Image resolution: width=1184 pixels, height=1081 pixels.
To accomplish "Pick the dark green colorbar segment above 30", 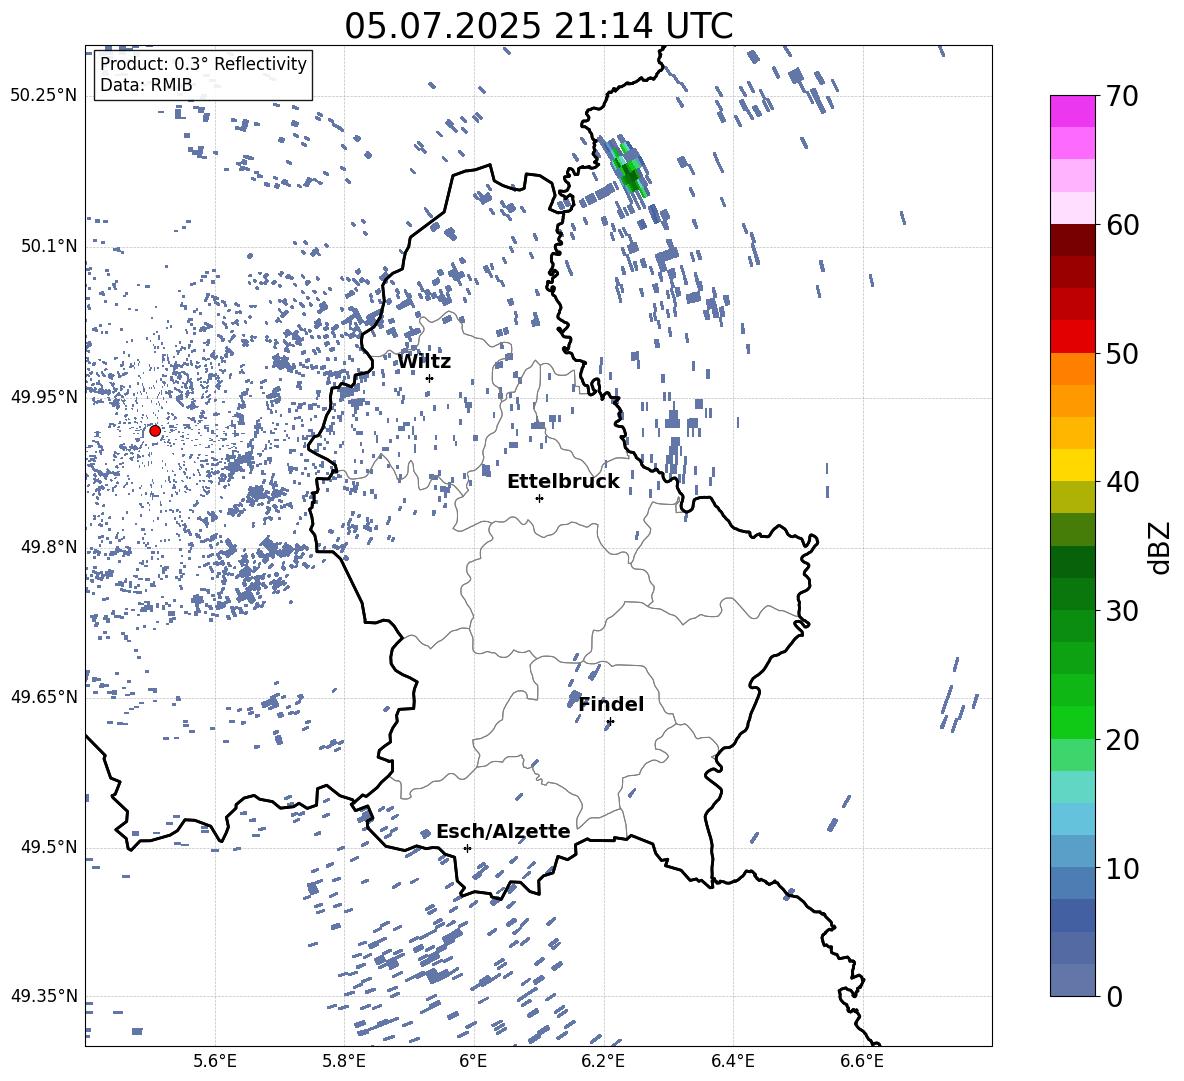I will point(1073,594).
